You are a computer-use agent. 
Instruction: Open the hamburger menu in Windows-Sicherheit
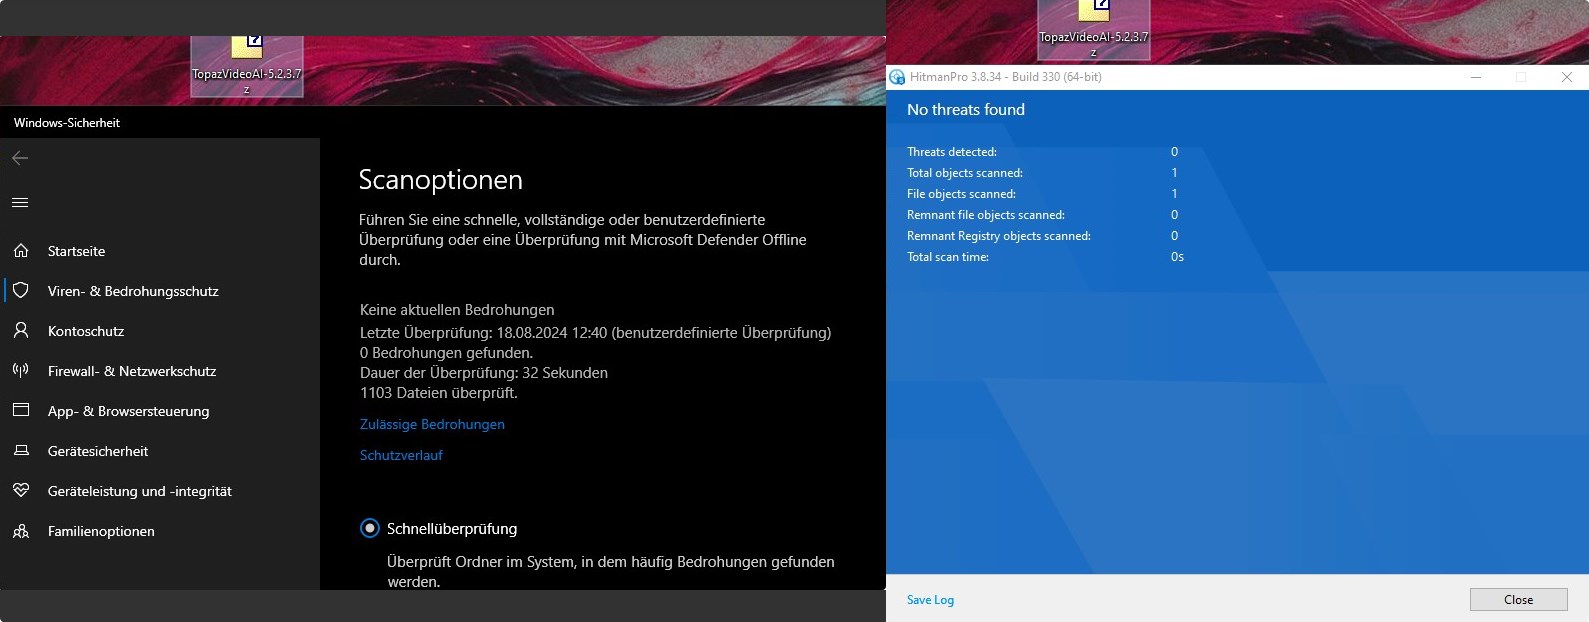point(20,203)
